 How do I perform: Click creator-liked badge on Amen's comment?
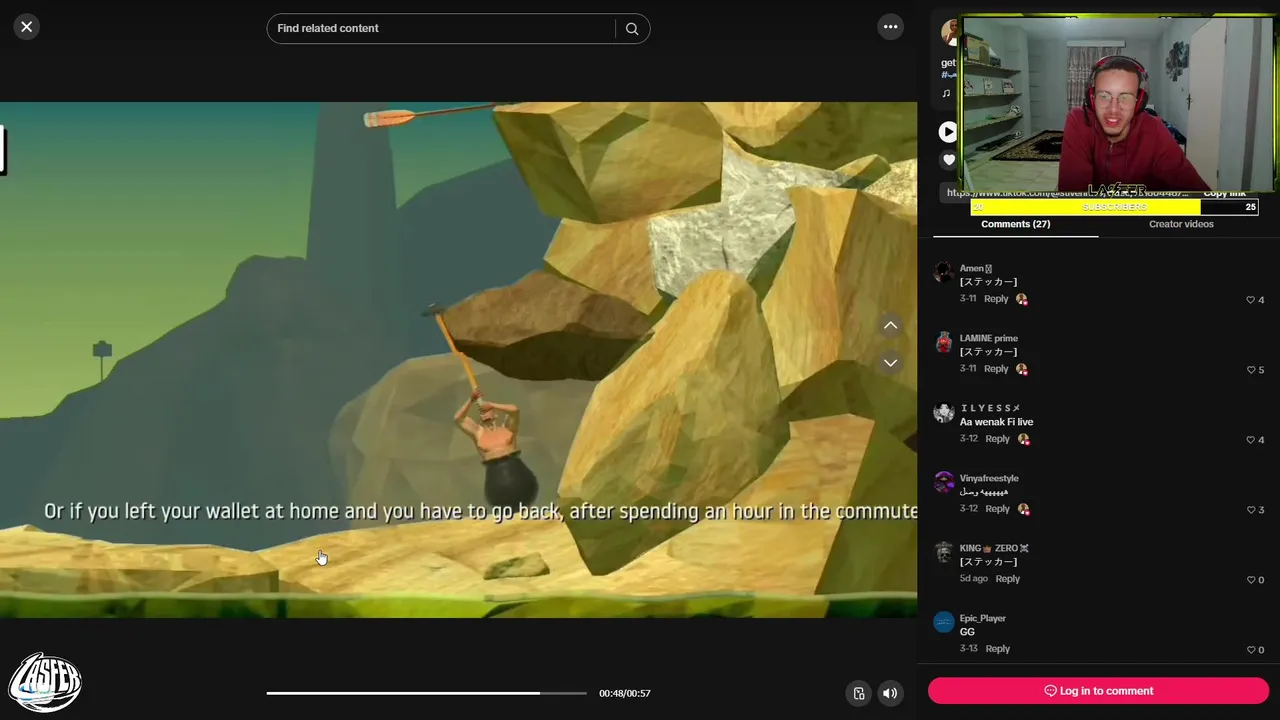1021,299
